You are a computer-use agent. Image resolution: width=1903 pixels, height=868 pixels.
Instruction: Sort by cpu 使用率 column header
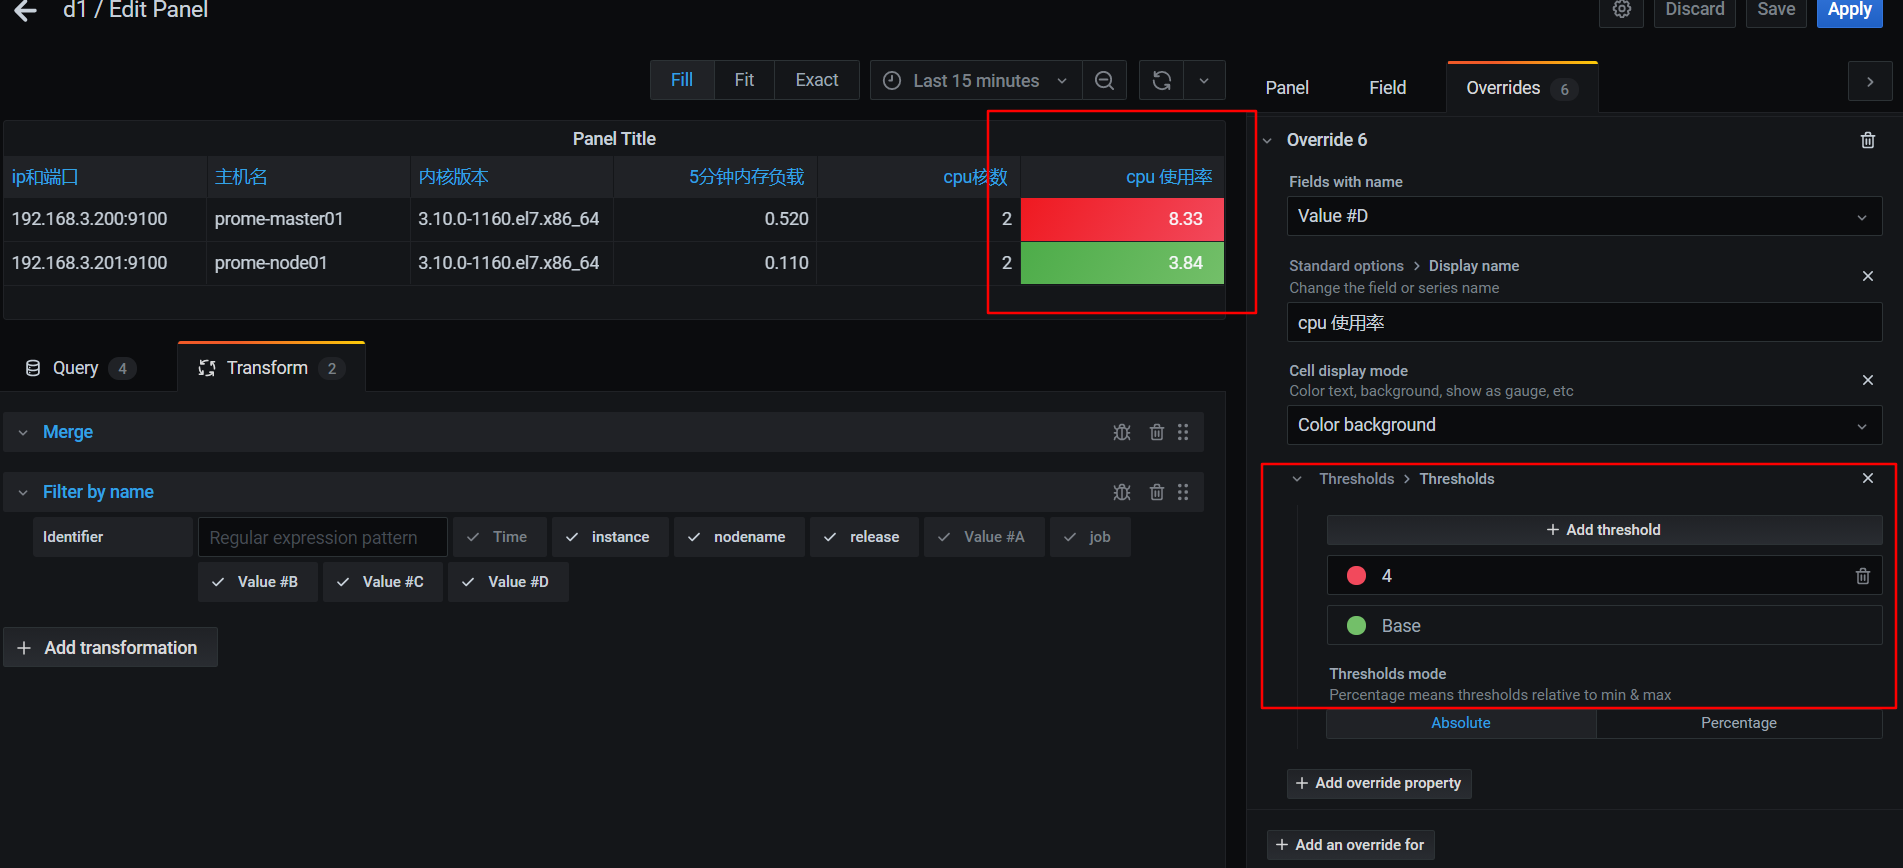coord(1168,177)
